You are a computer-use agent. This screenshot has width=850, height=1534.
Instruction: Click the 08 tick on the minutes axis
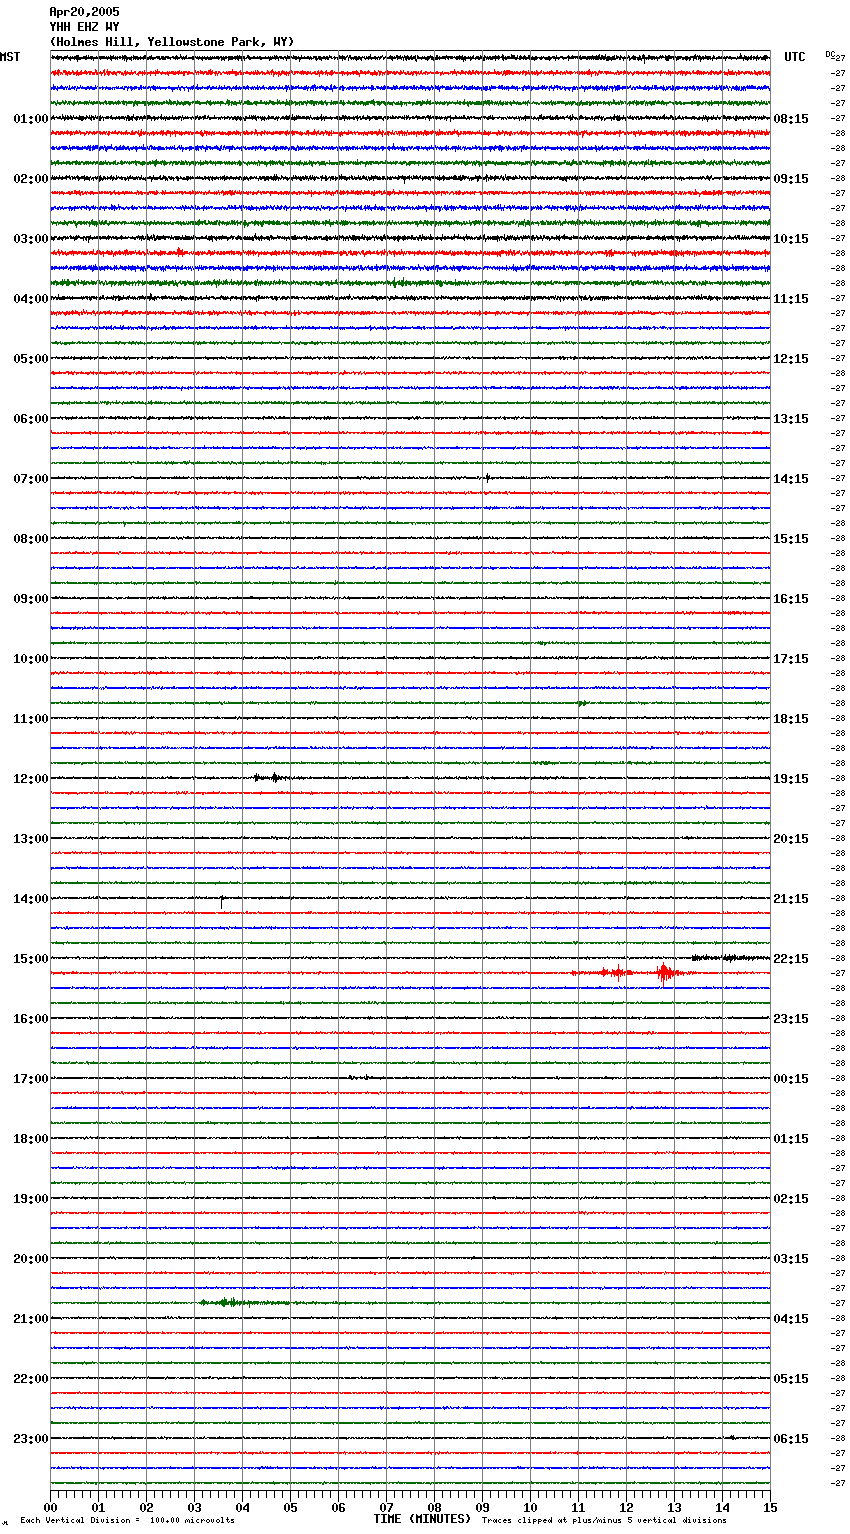pyautogui.click(x=435, y=1507)
